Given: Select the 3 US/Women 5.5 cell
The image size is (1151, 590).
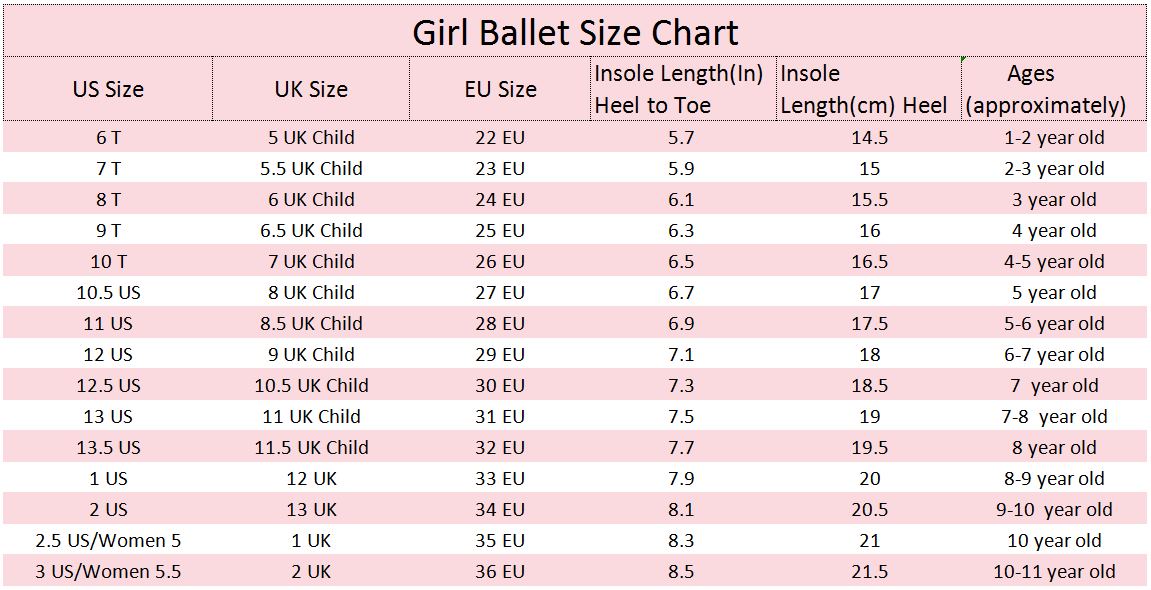Looking at the screenshot, I should tap(108, 572).
